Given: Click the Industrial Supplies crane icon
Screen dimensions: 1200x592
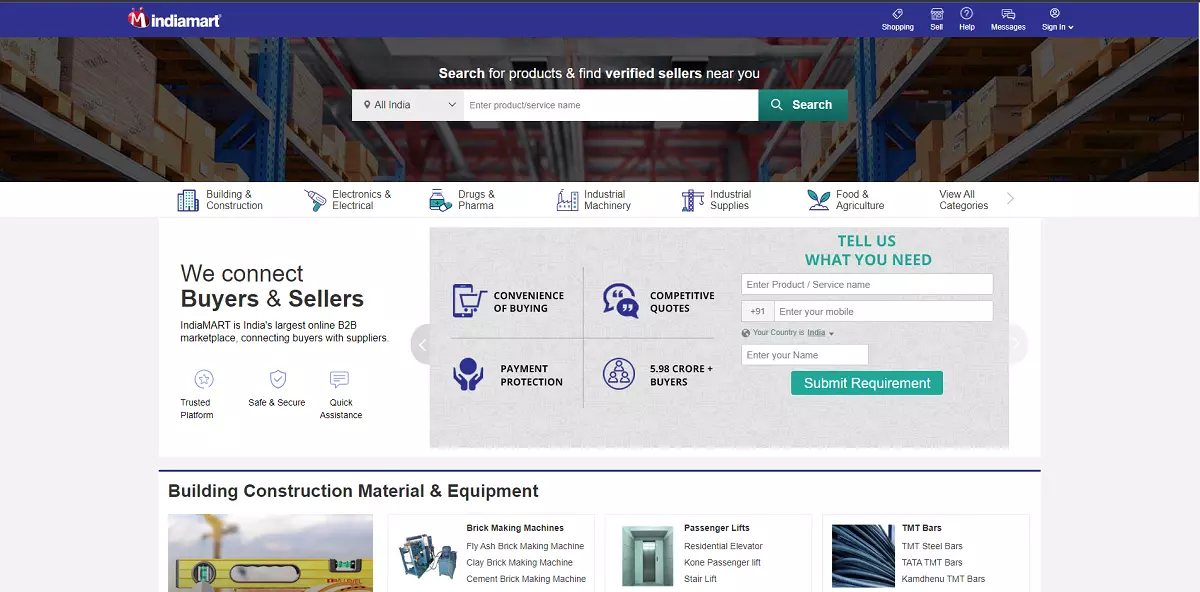Looking at the screenshot, I should [x=693, y=200].
